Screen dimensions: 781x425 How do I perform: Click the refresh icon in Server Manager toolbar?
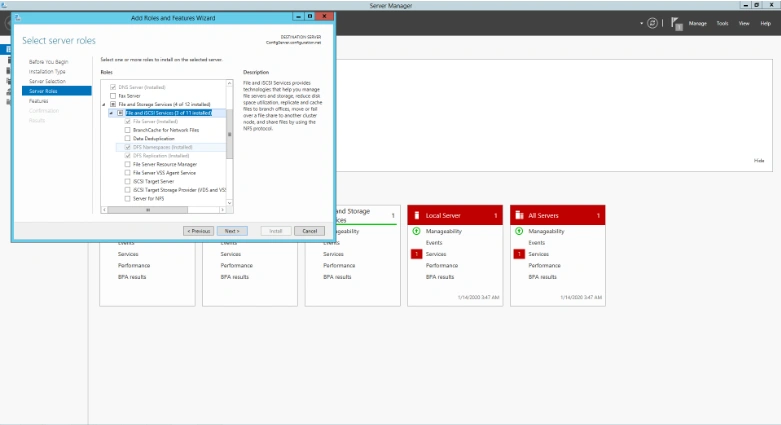tap(652, 23)
